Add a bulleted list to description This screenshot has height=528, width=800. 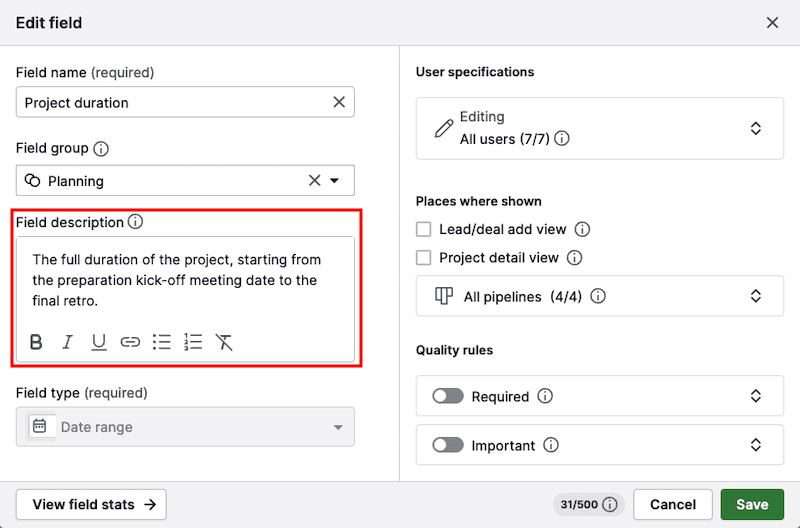161,342
